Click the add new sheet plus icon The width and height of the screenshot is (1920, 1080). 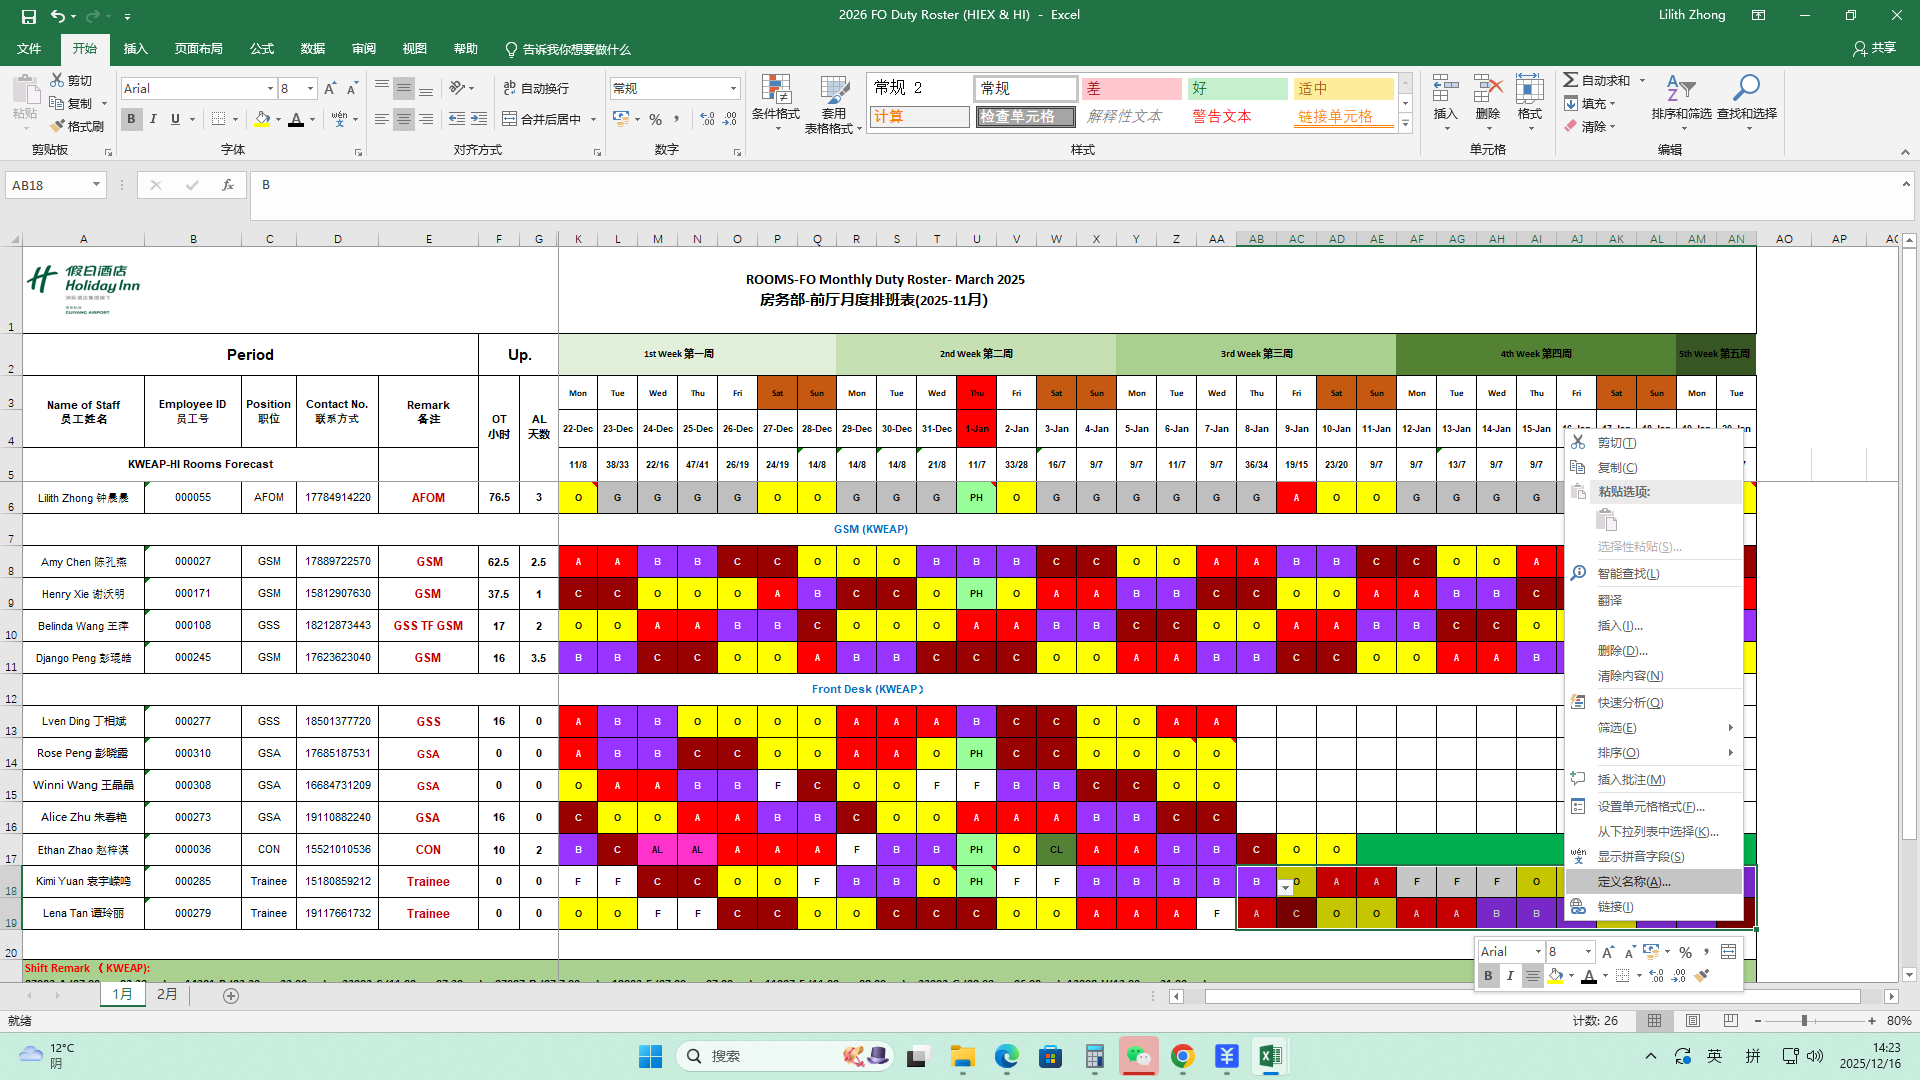click(231, 995)
